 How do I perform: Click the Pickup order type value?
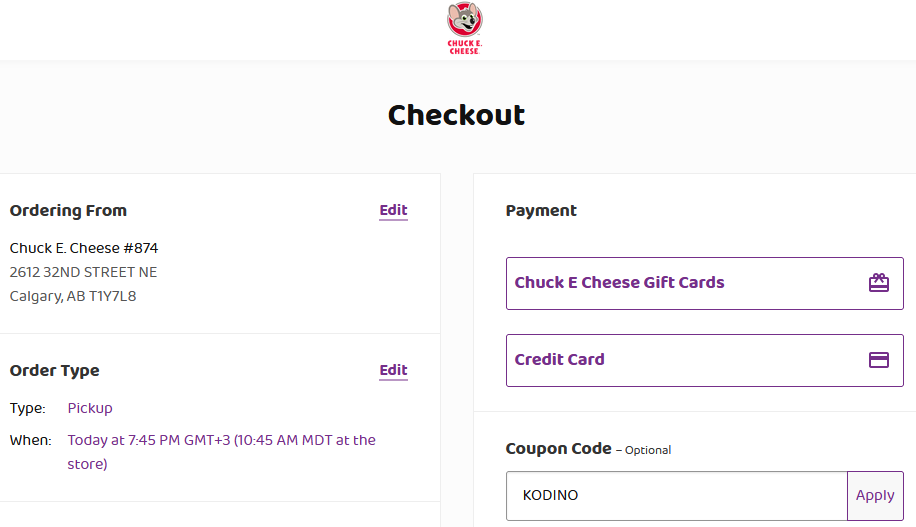(x=90, y=408)
